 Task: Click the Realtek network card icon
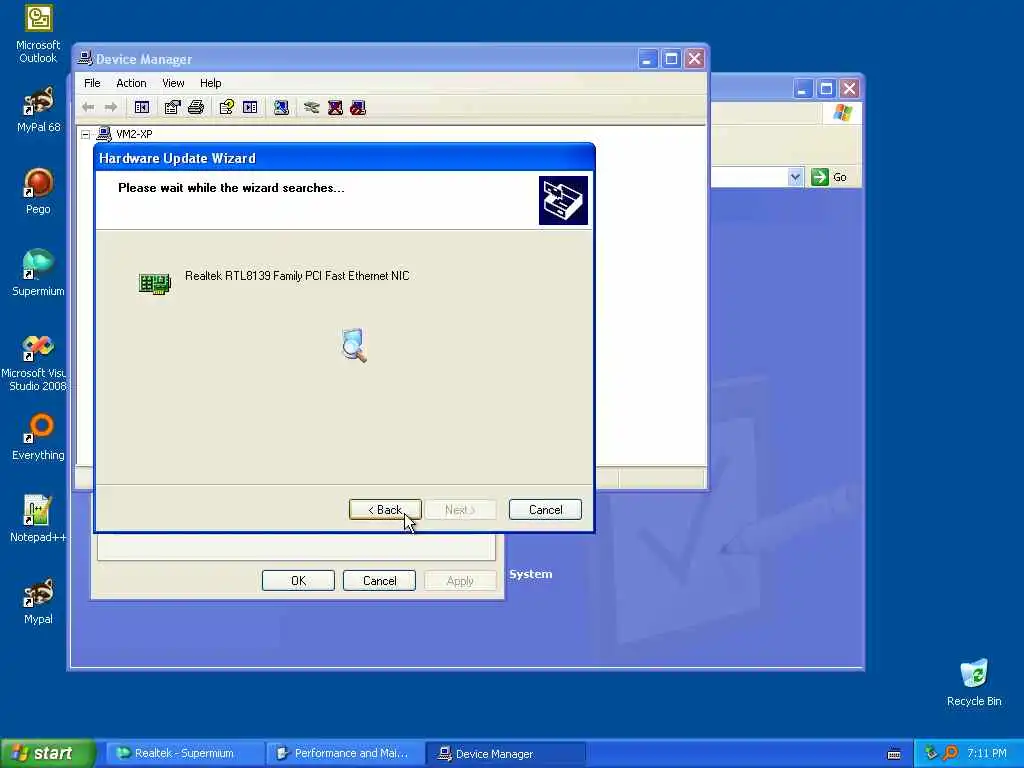155,283
